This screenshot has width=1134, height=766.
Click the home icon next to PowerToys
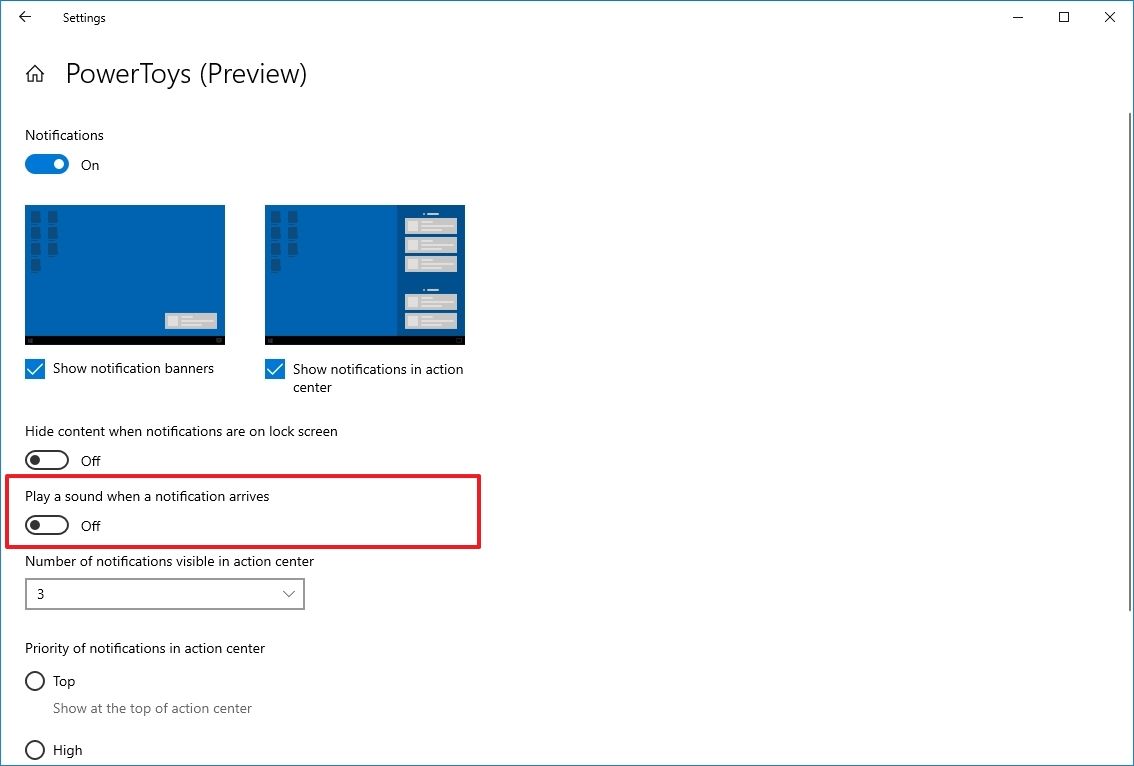(x=34, y=73)
